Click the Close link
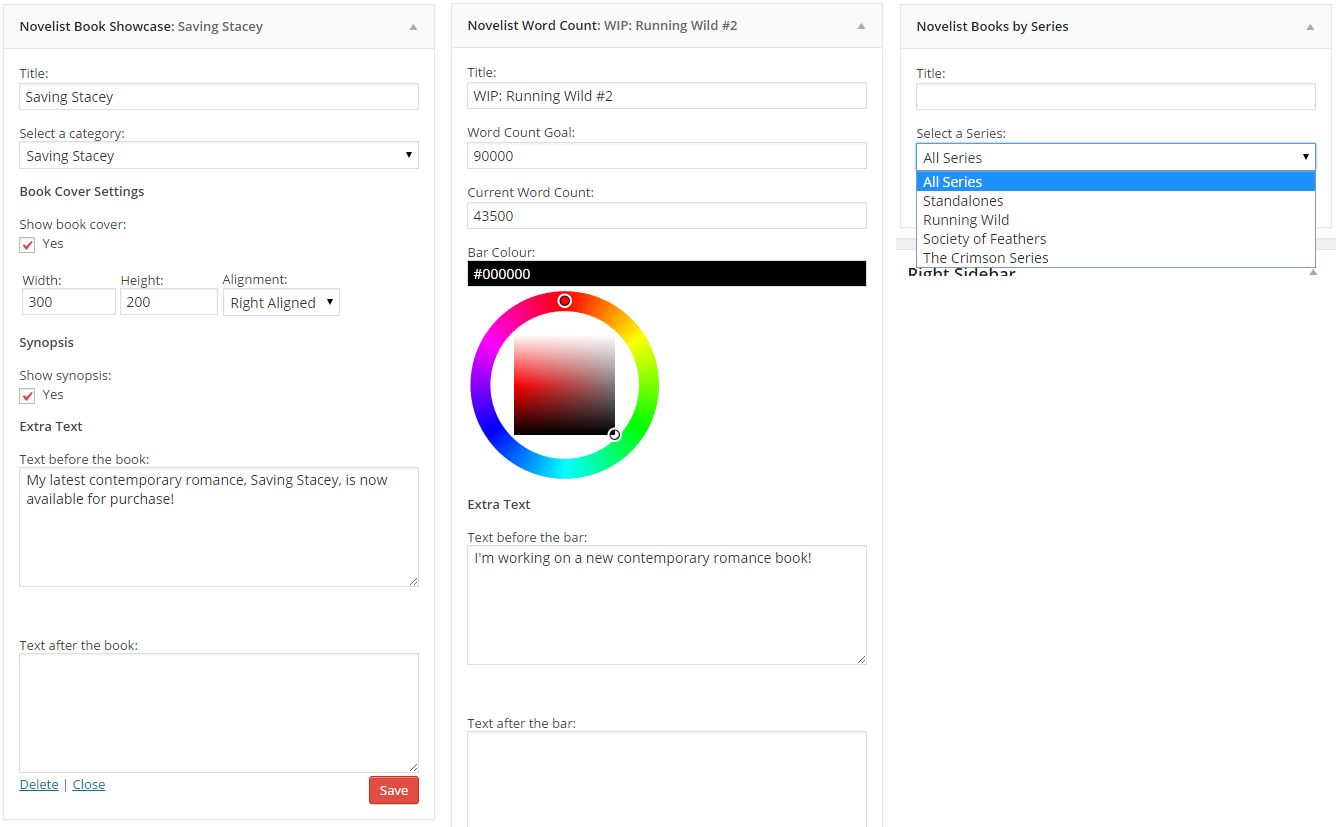The width and height of the screenshot is (1336, 827). [89, 785]
